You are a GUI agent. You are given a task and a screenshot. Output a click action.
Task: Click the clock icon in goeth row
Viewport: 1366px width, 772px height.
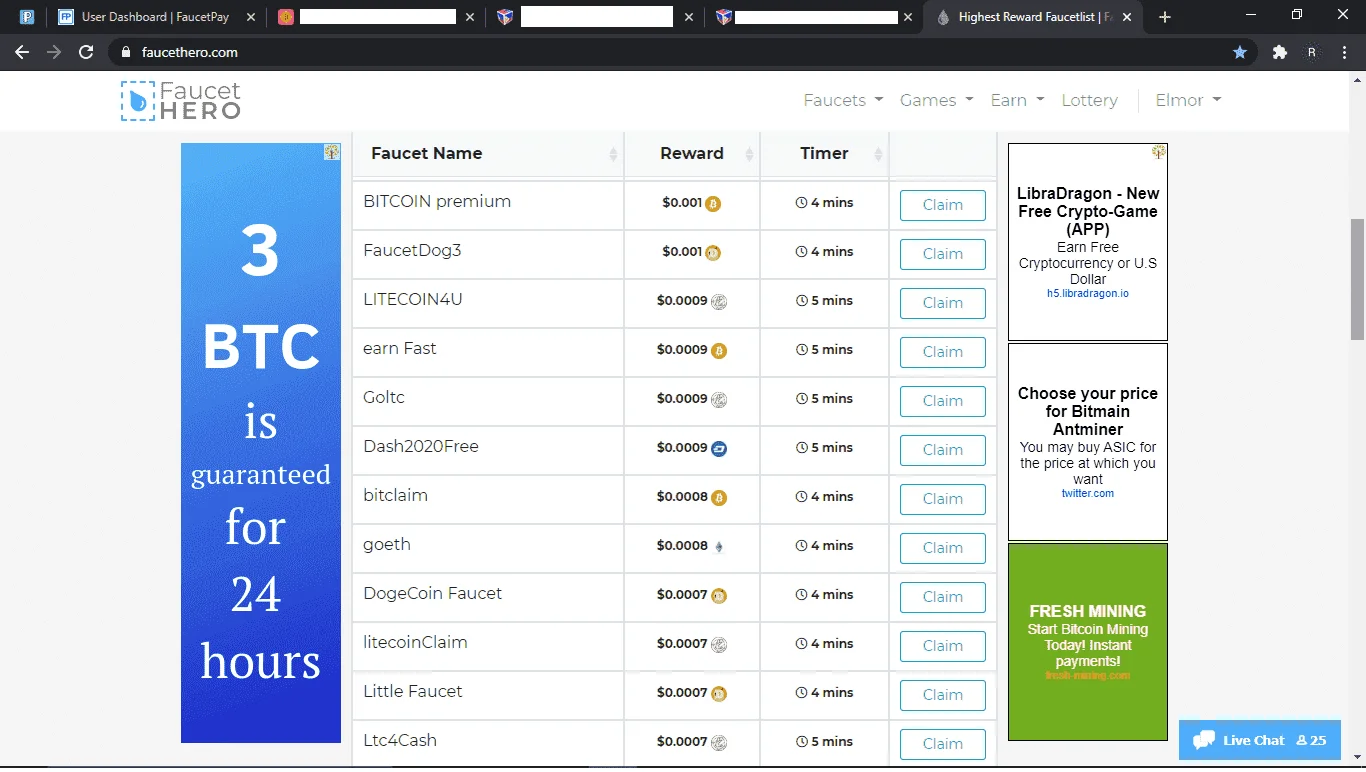(x=801, y=546)
